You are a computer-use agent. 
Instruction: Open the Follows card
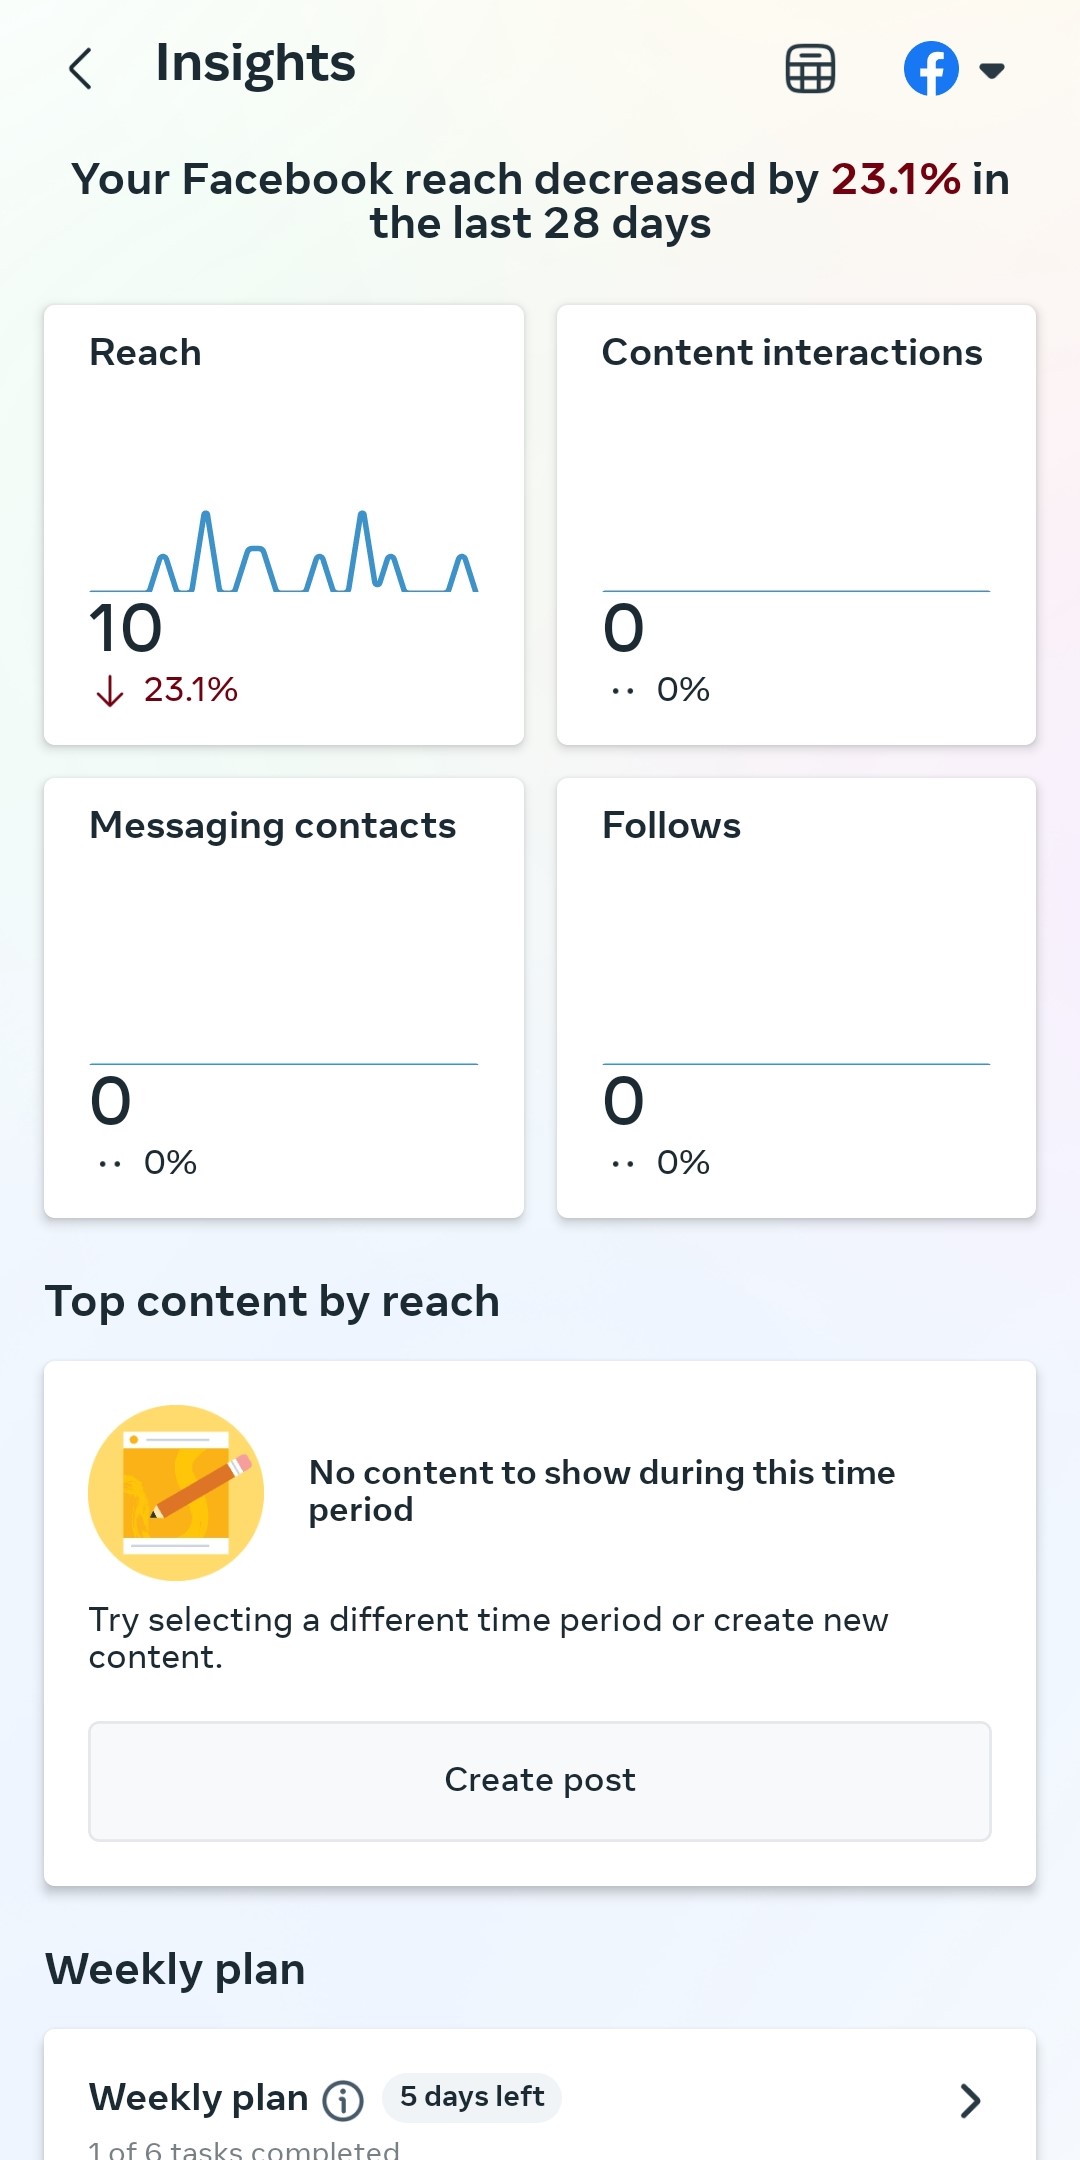[x=796, y=998]
